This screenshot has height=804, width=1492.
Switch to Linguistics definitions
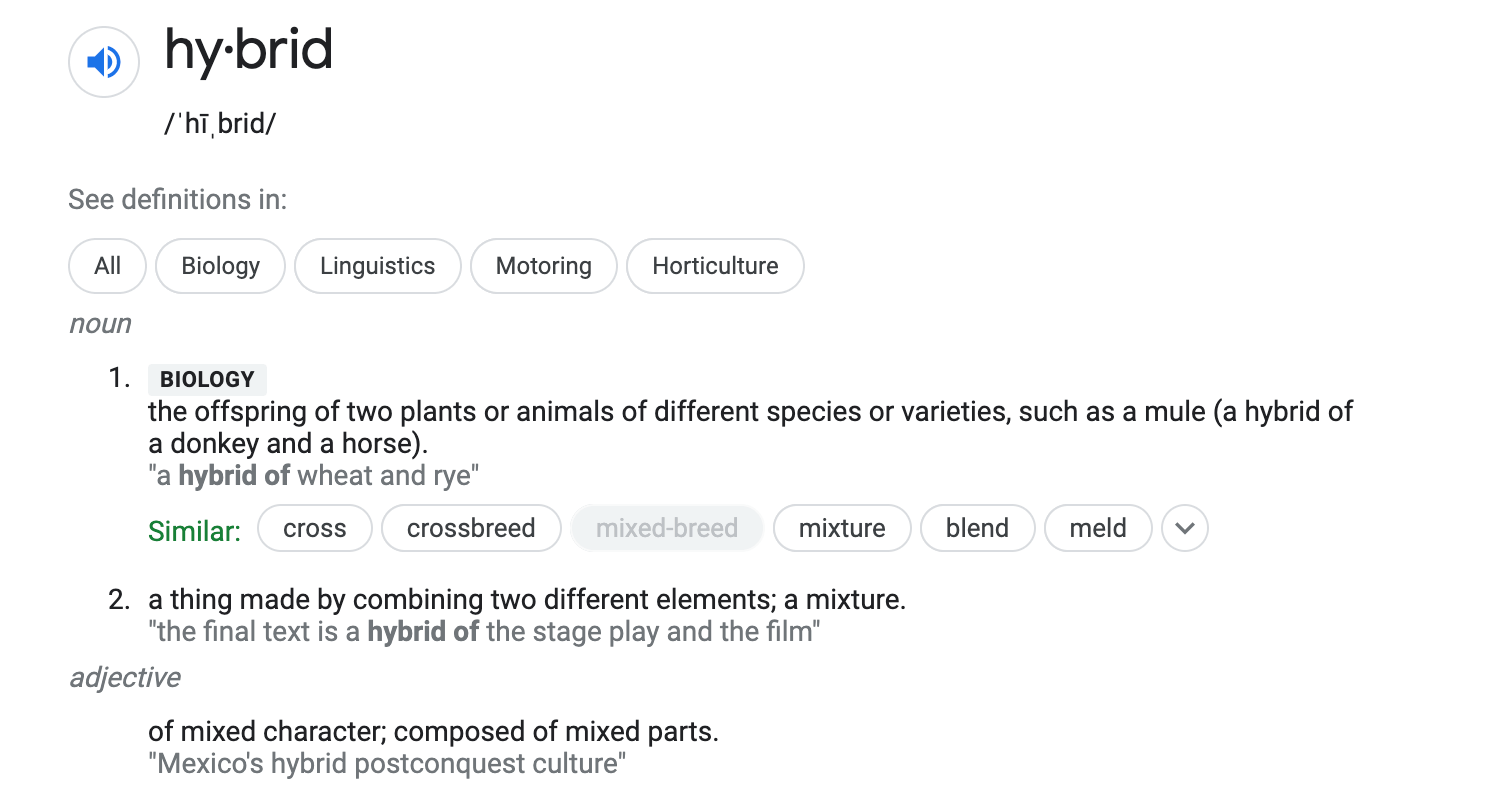[377, 266]
